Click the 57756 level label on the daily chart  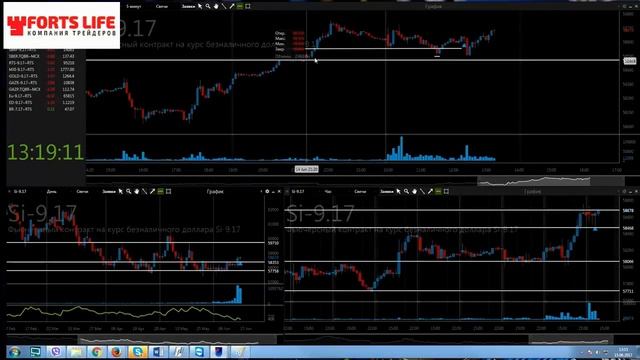click(273, 271)
